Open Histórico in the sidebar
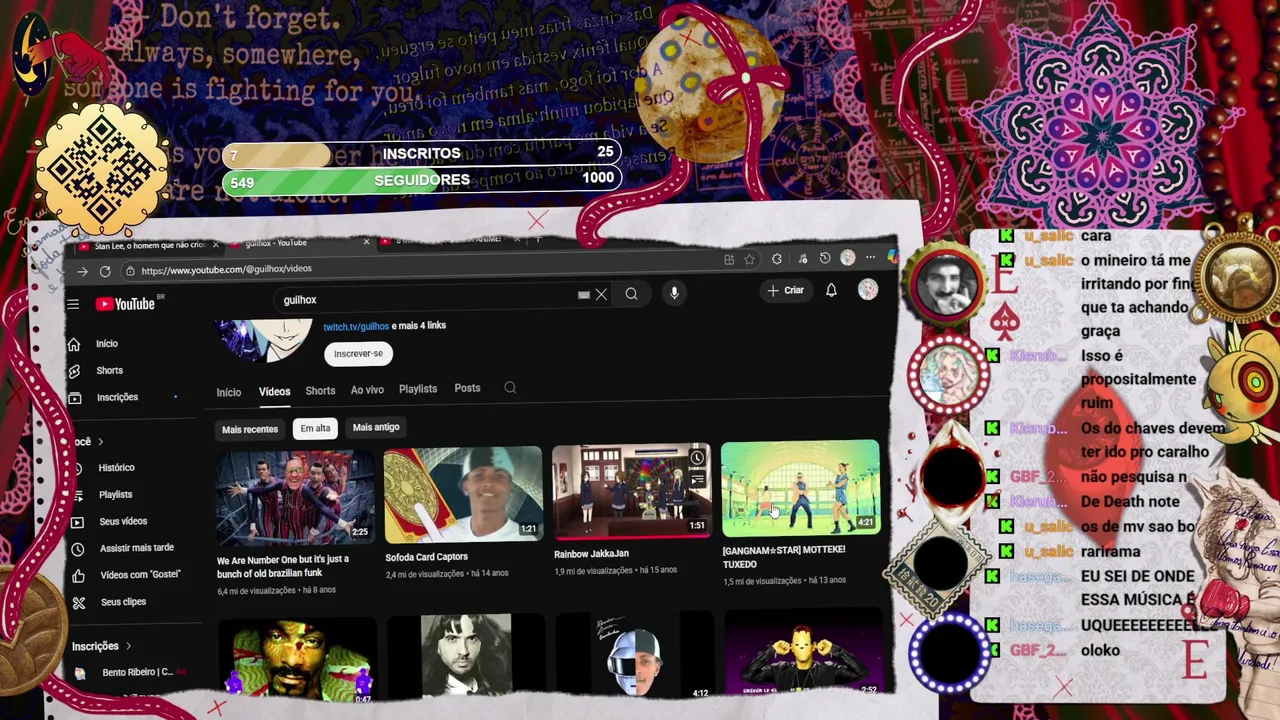Screen dimensions: 1280x720 [116, 468]
